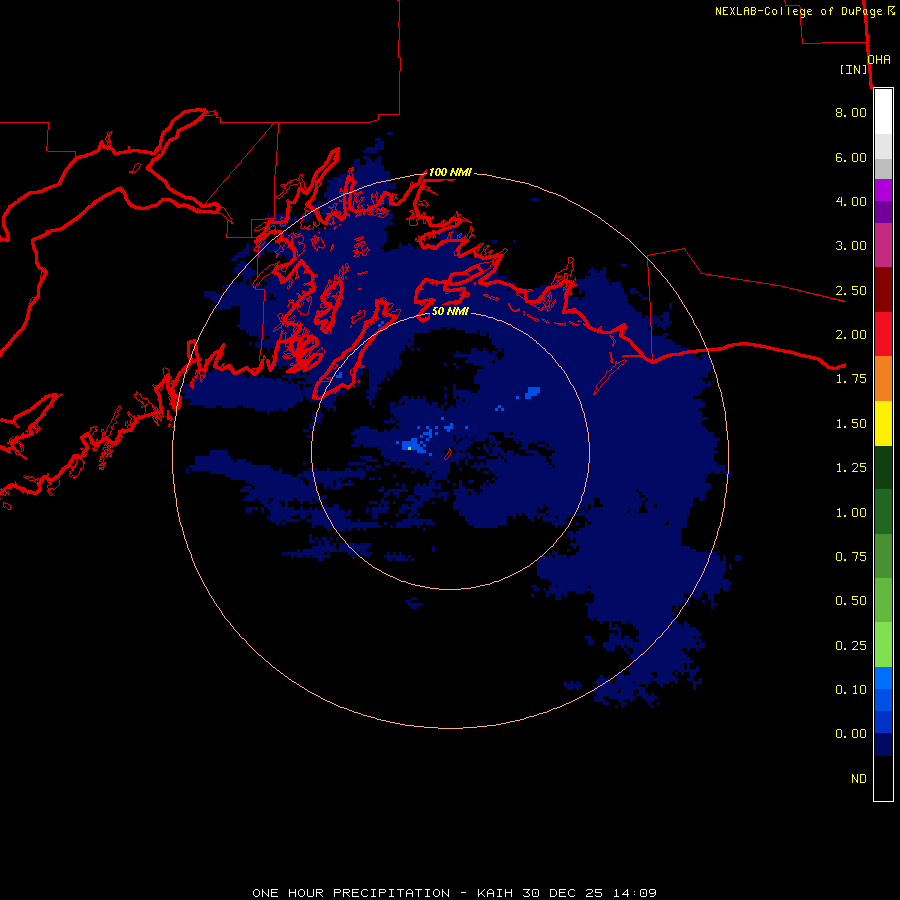Viewport: 900px width, 900px height.
Task: Click the 6.00 legend value
Action: tap(851, 157)
